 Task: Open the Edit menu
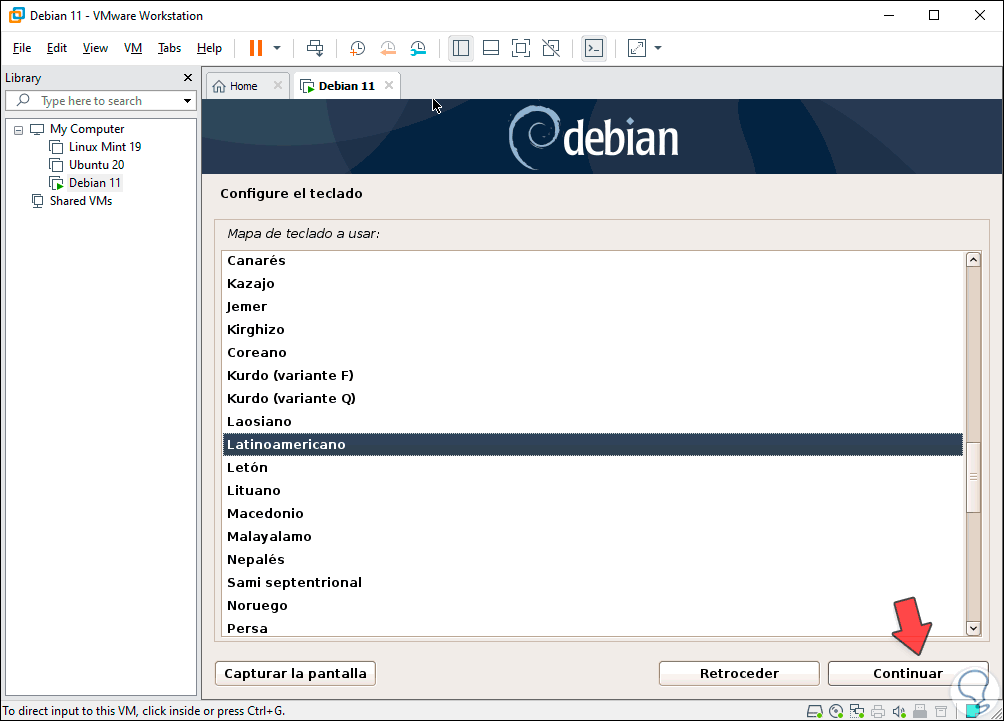pyautogui.click(x=56, y=48)
